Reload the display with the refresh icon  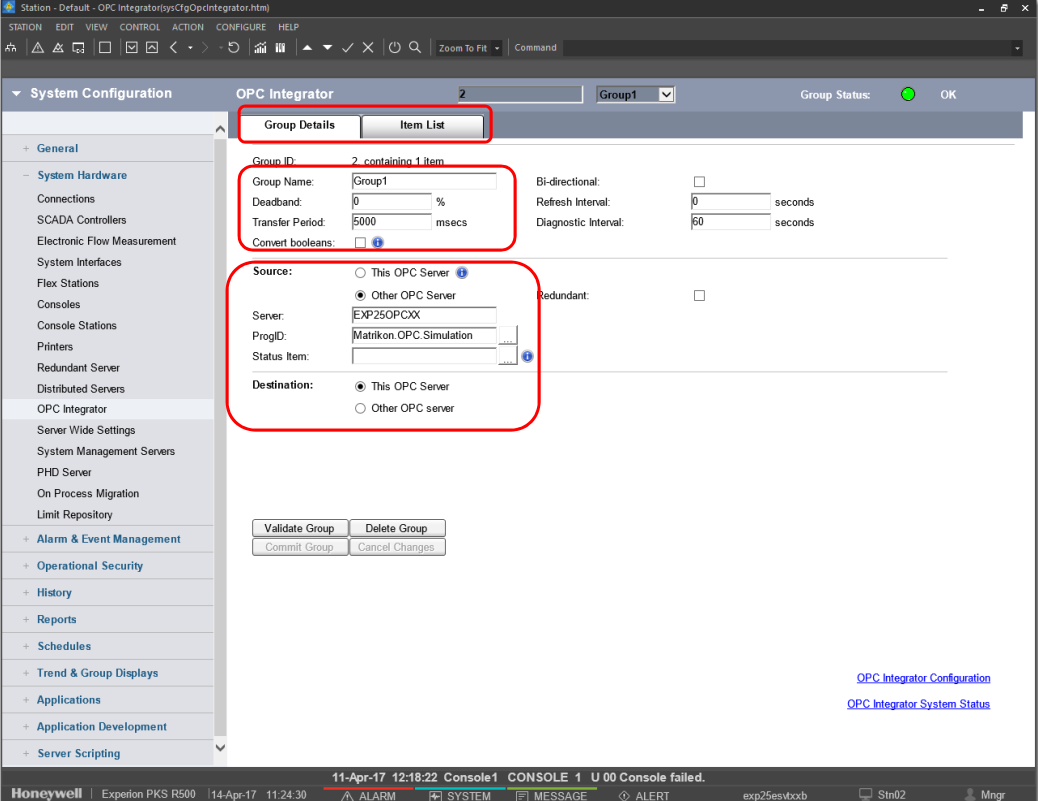pos(234,48)
